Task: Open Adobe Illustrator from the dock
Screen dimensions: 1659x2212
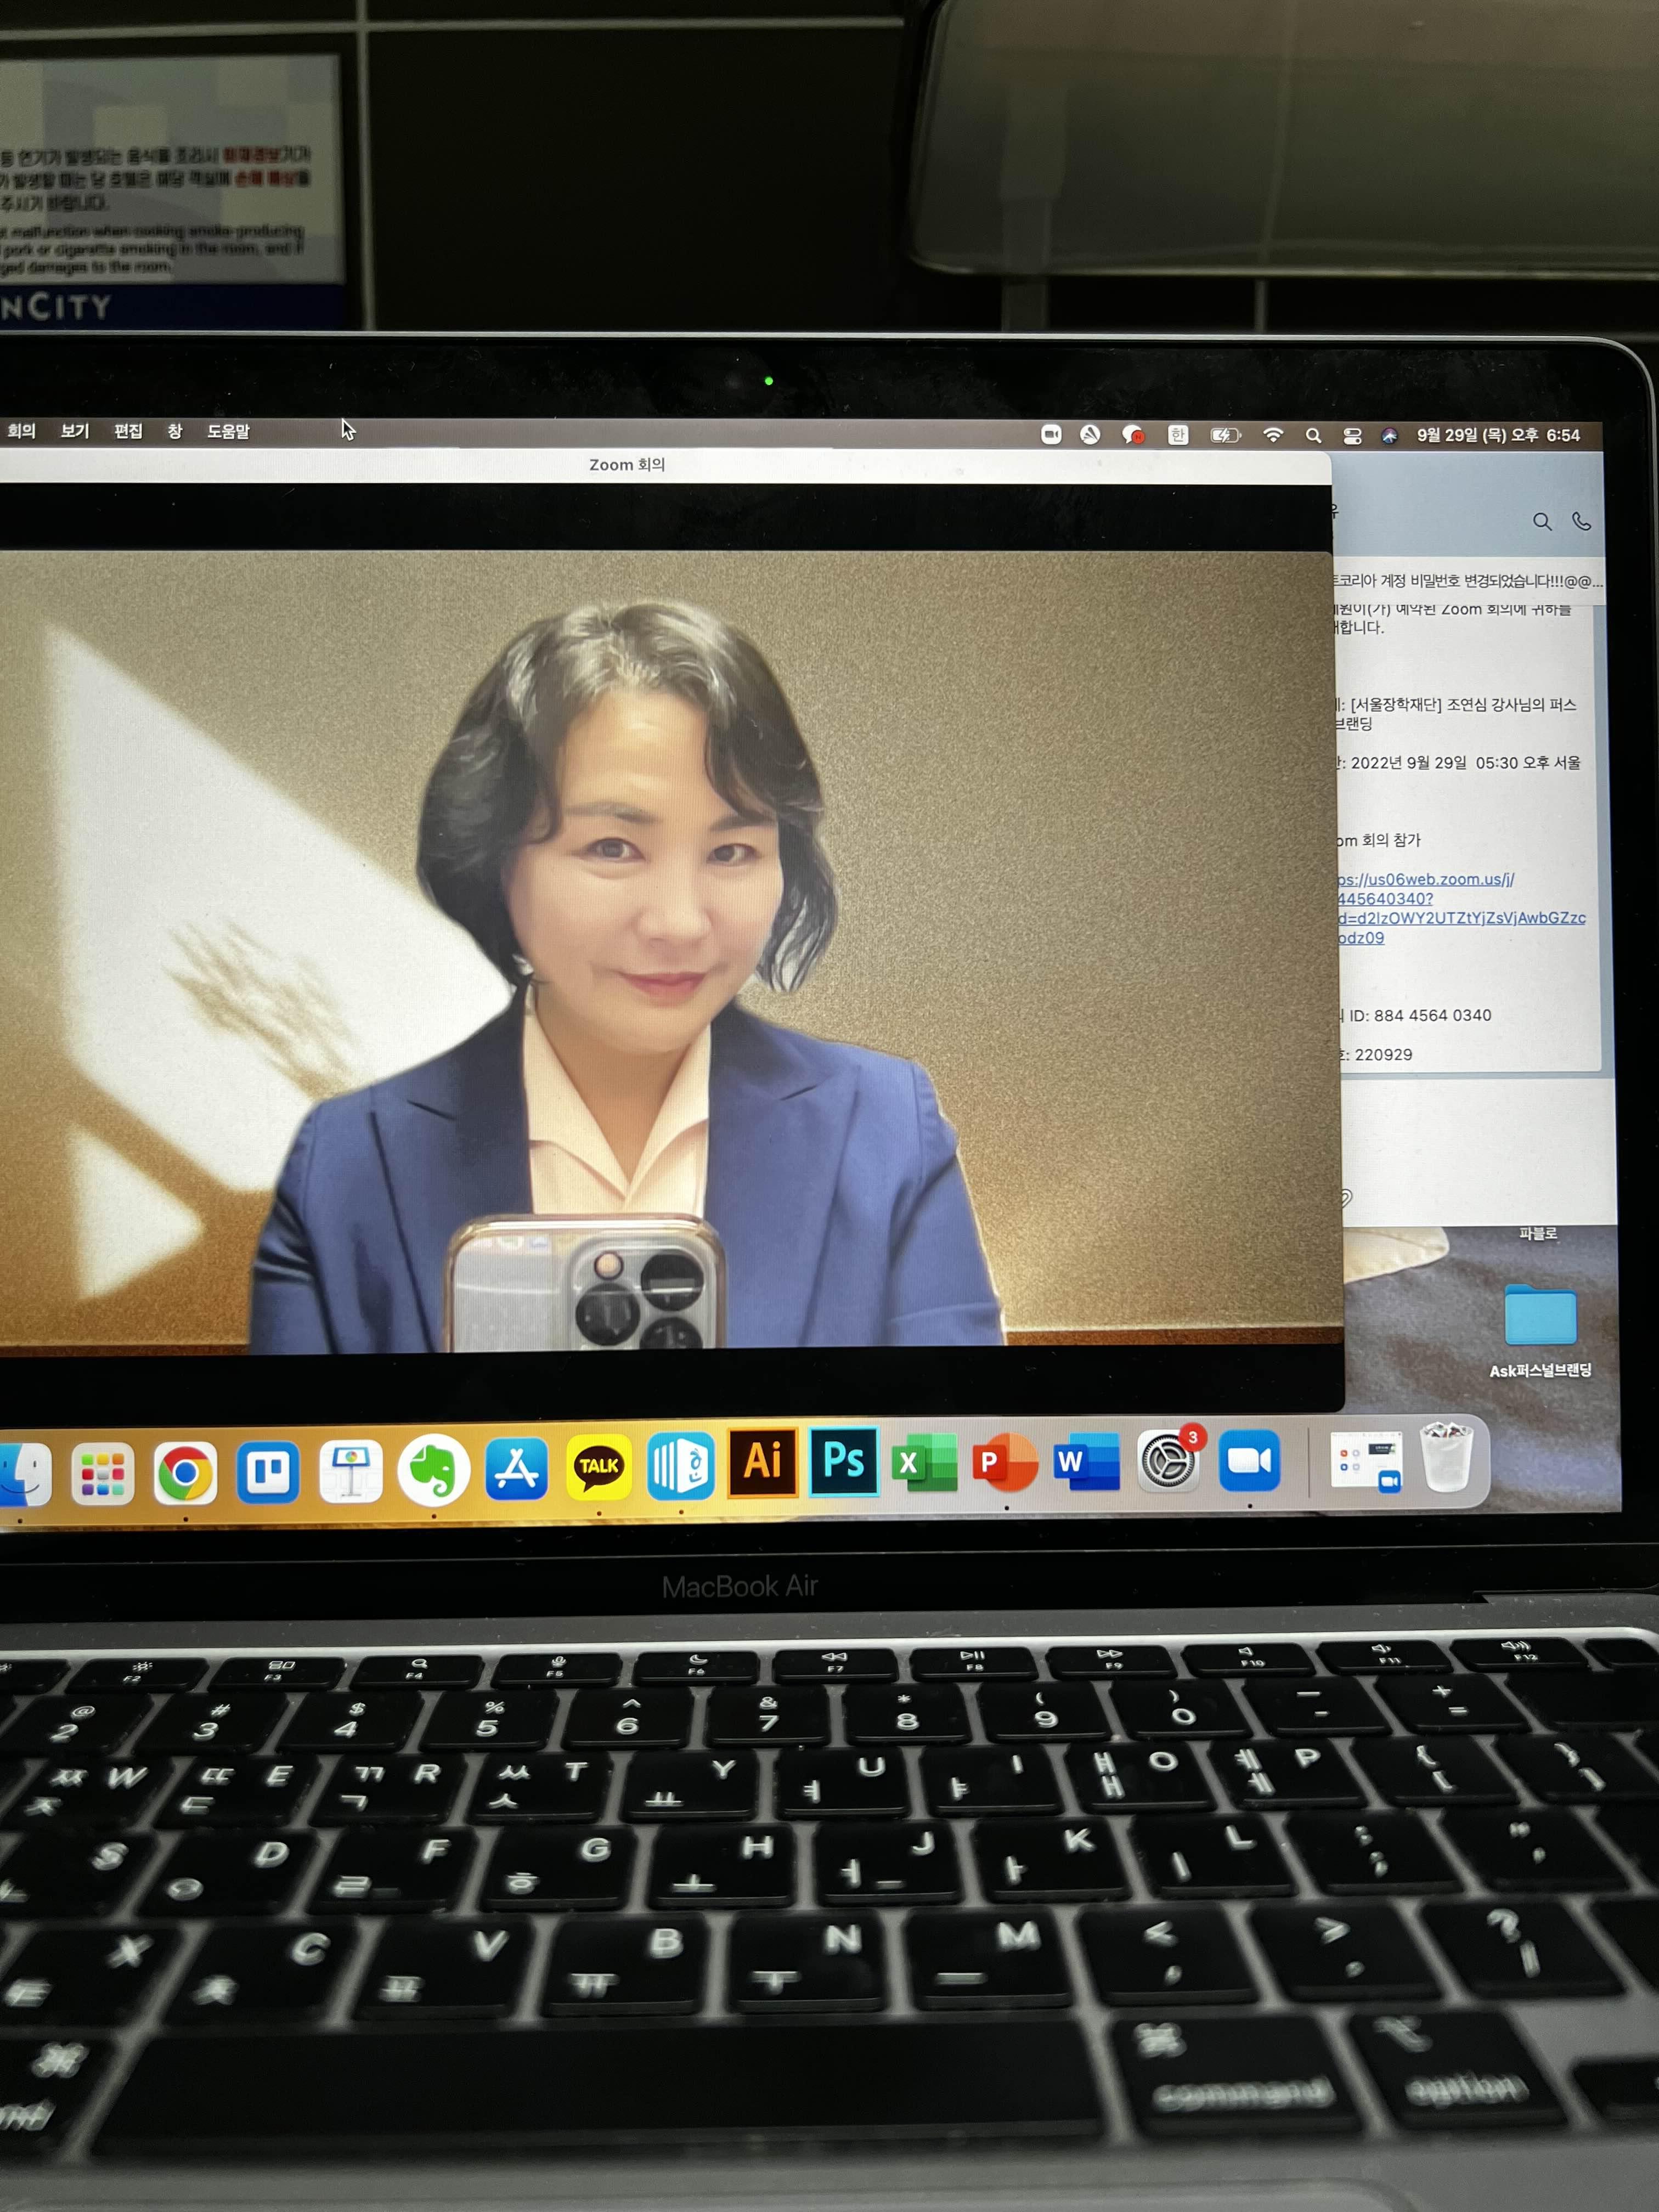Action: pos(762,1461)
